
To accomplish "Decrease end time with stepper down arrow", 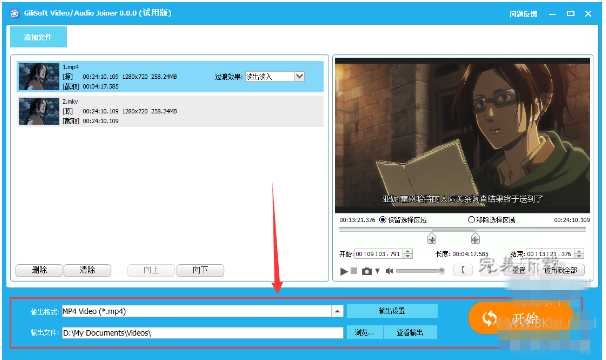I will pos(579,256).
